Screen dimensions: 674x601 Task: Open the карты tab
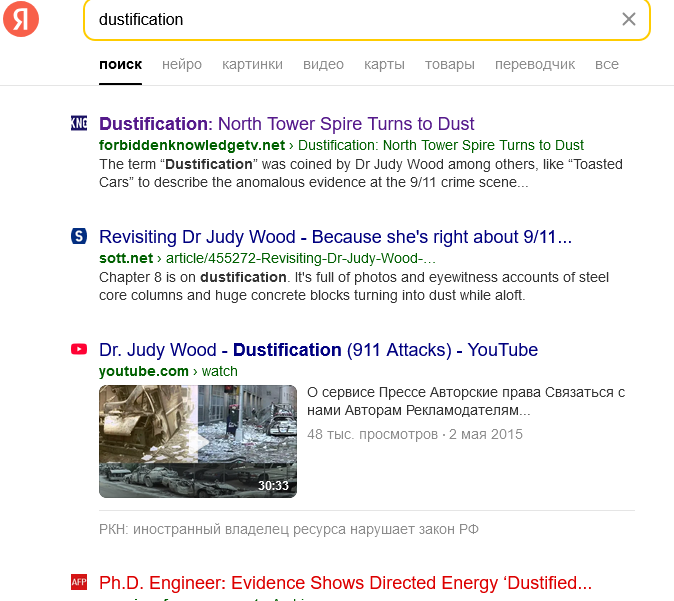tap(384, 64)
